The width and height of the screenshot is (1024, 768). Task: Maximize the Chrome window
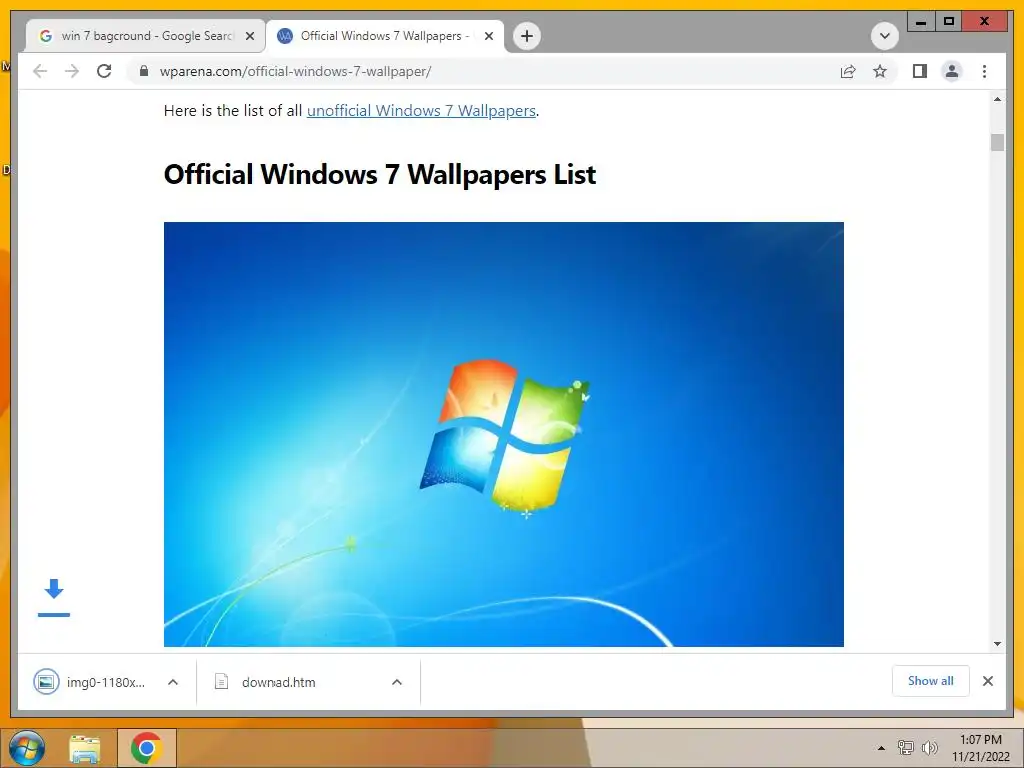pyautogui.click(x=949, y=22)
